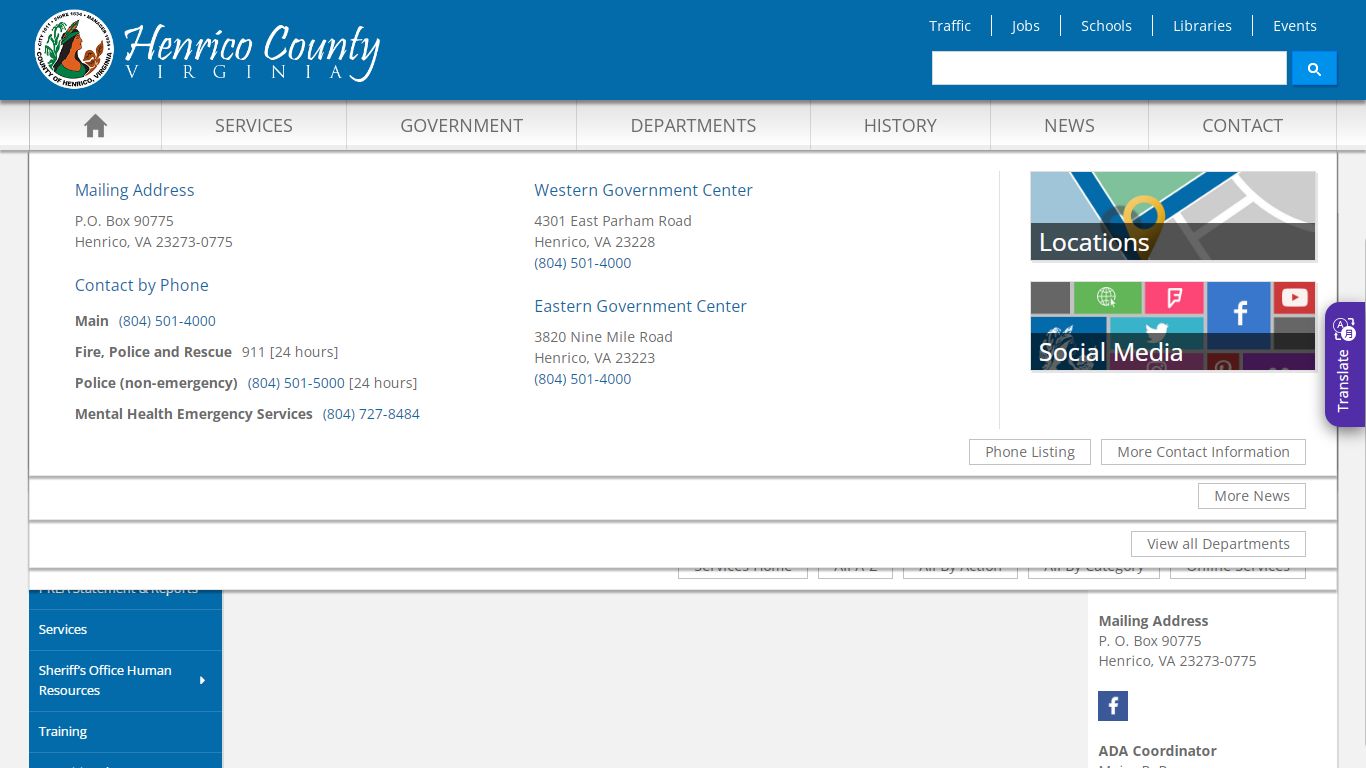Select the "ADA Coordinator" heading text

(x=1157, y=750)
